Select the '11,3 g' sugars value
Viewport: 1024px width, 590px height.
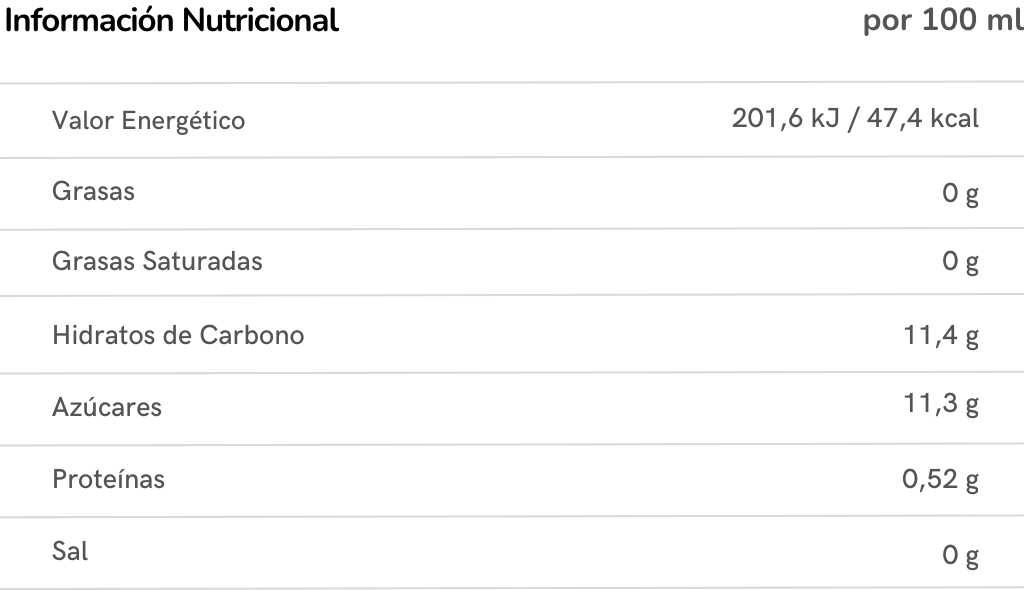(x=941, y=404)
